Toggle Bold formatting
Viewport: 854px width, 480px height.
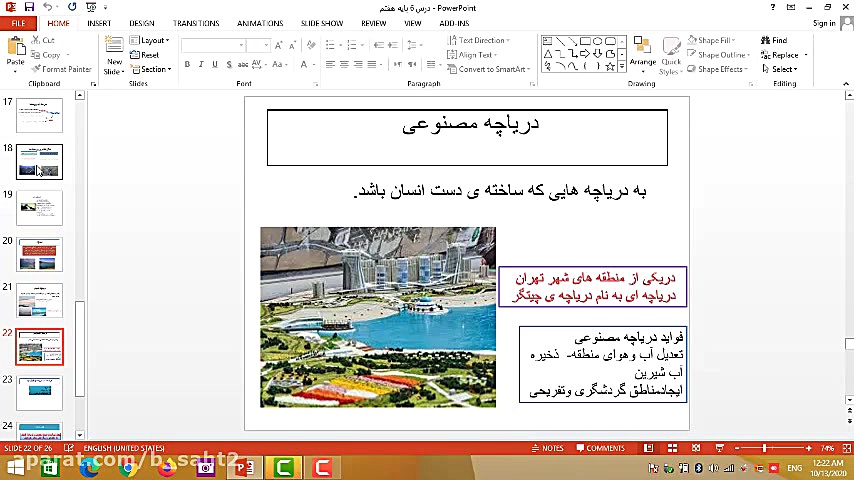pyautogui.click(x=187, y=64)
